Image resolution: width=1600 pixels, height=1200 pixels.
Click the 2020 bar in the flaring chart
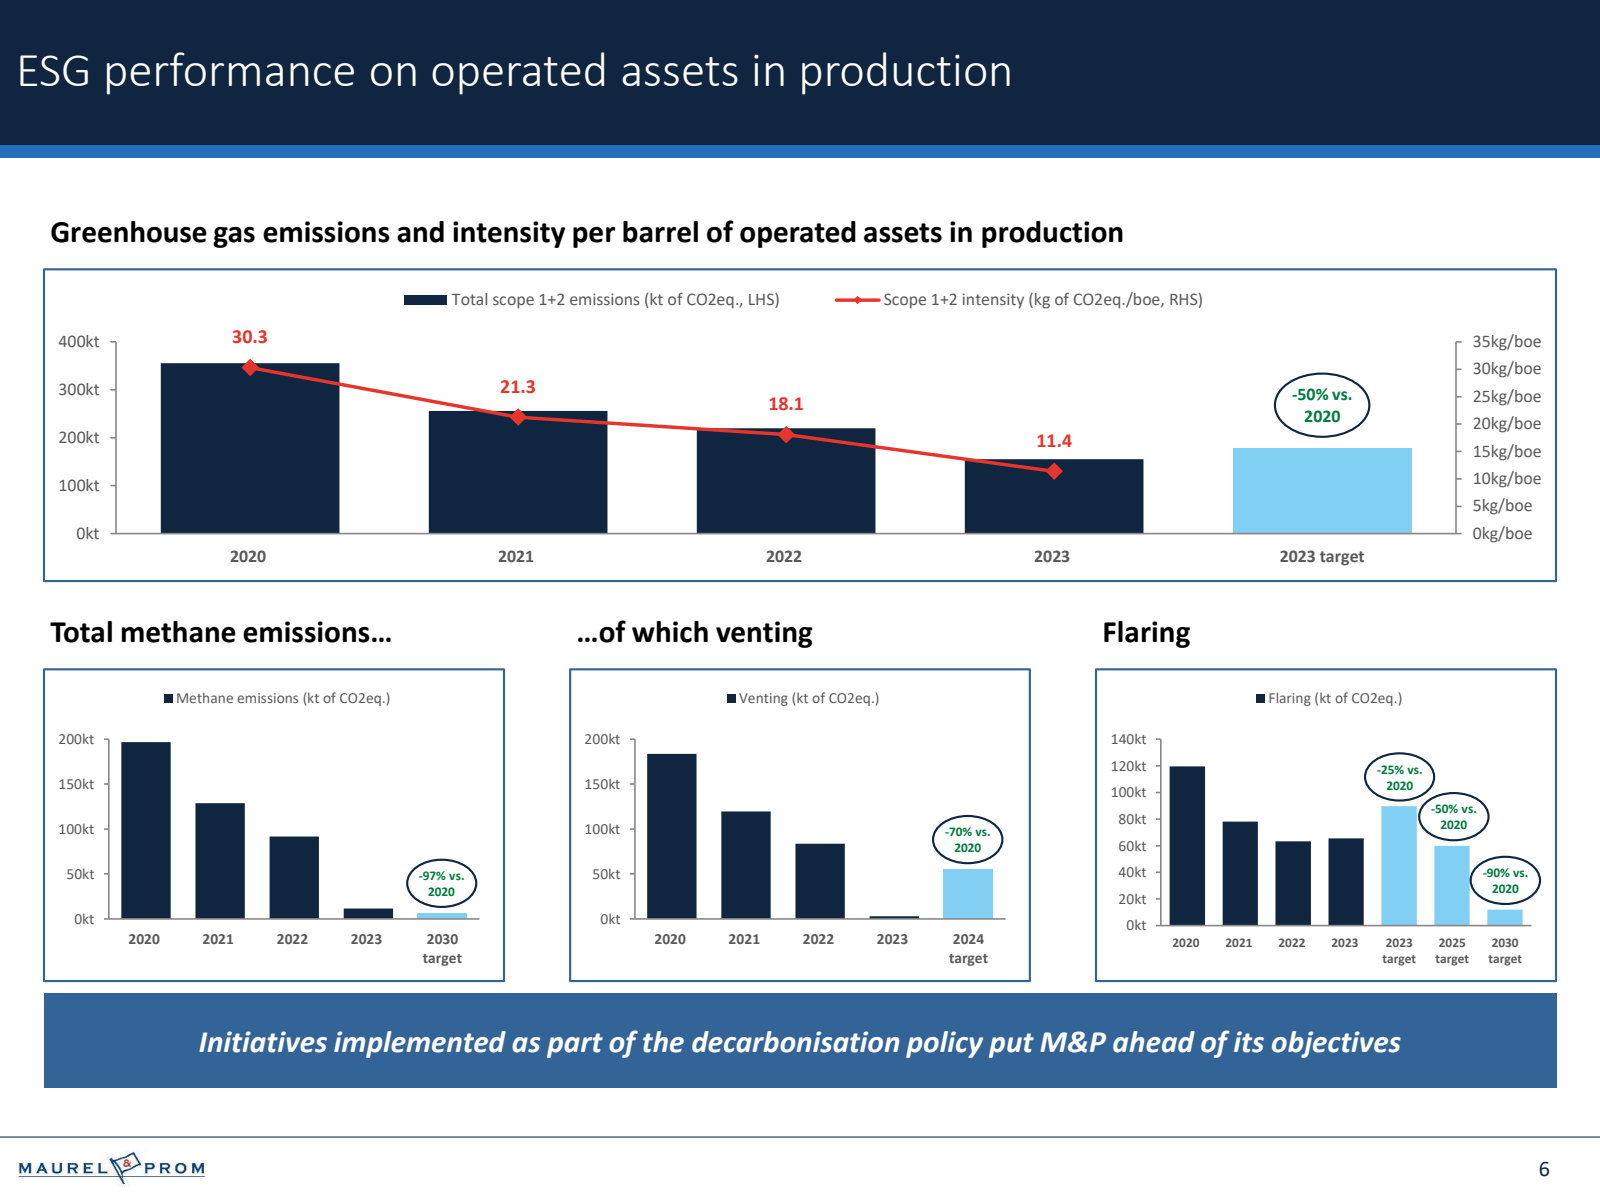[1187, 845]
